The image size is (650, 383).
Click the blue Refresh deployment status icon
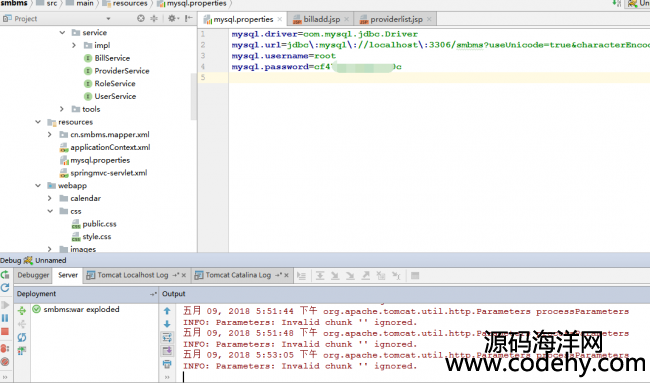point(22,337)
